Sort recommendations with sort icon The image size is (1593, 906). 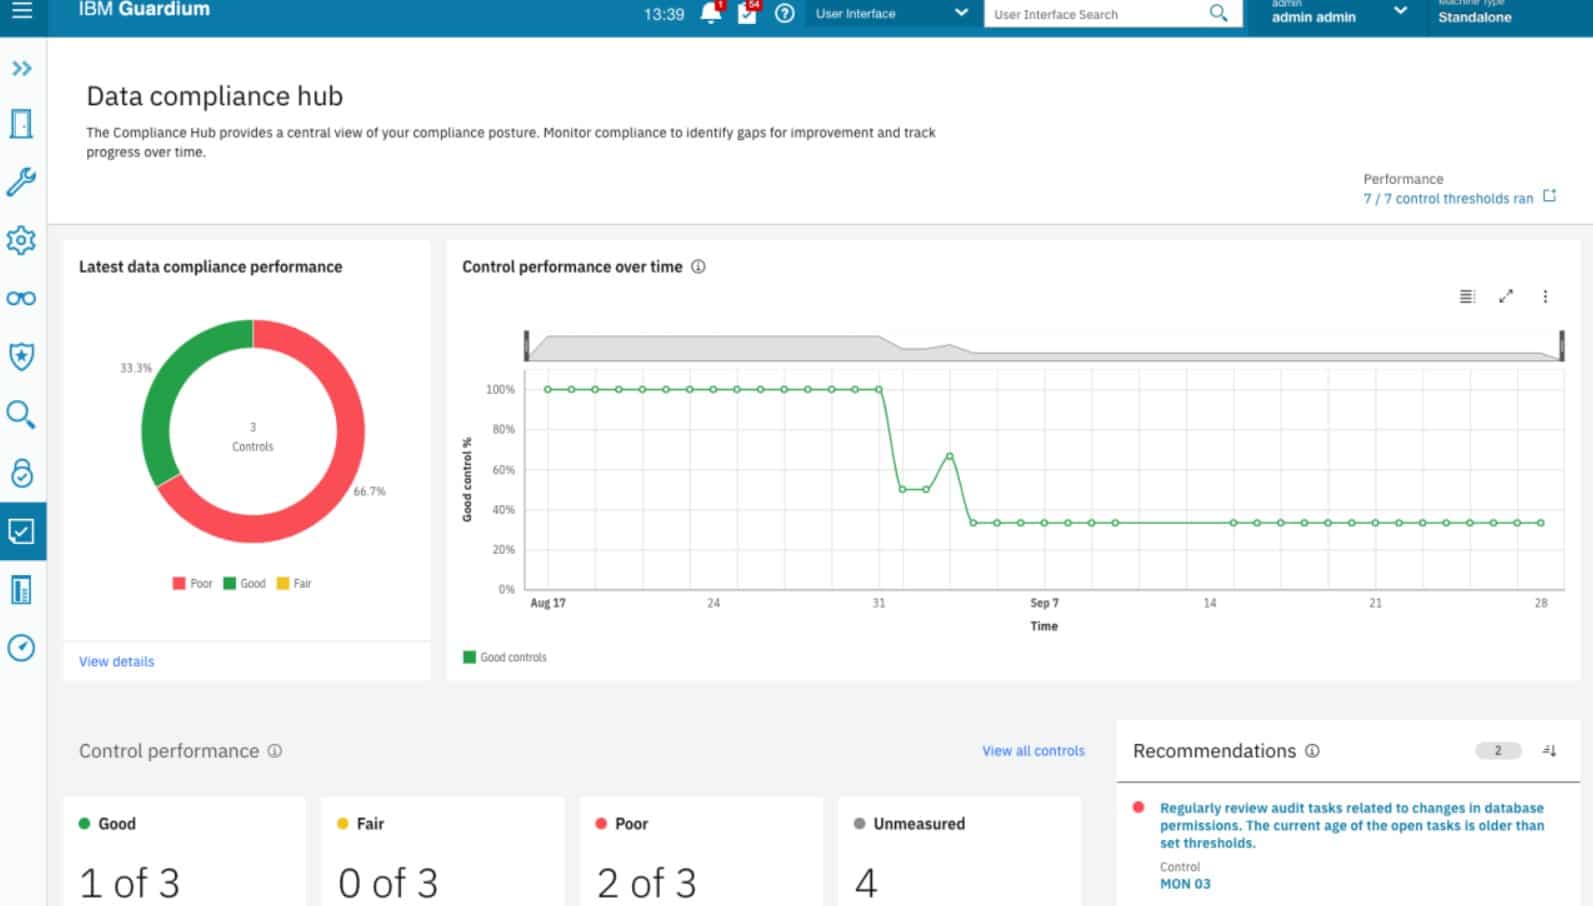[1549, 750]
